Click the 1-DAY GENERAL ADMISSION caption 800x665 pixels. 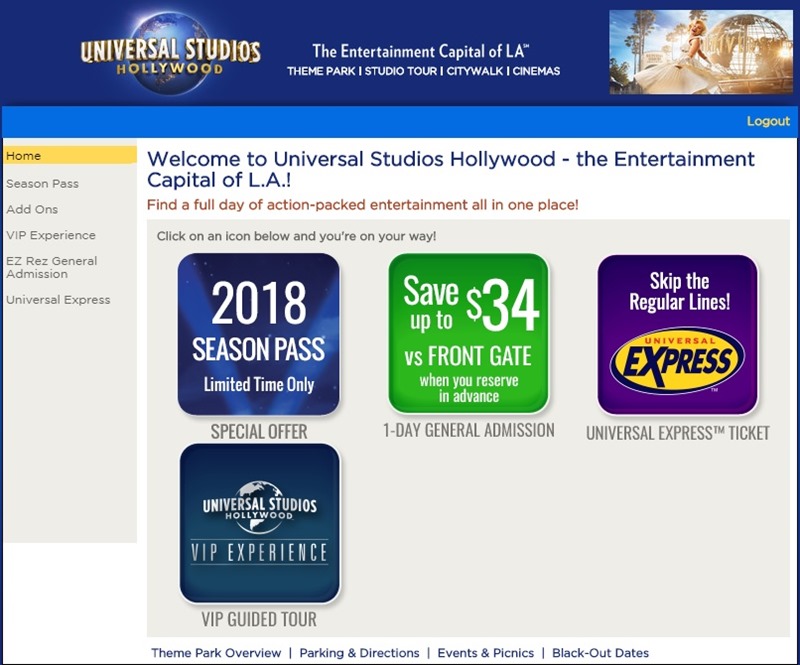(x=469, y=430)
